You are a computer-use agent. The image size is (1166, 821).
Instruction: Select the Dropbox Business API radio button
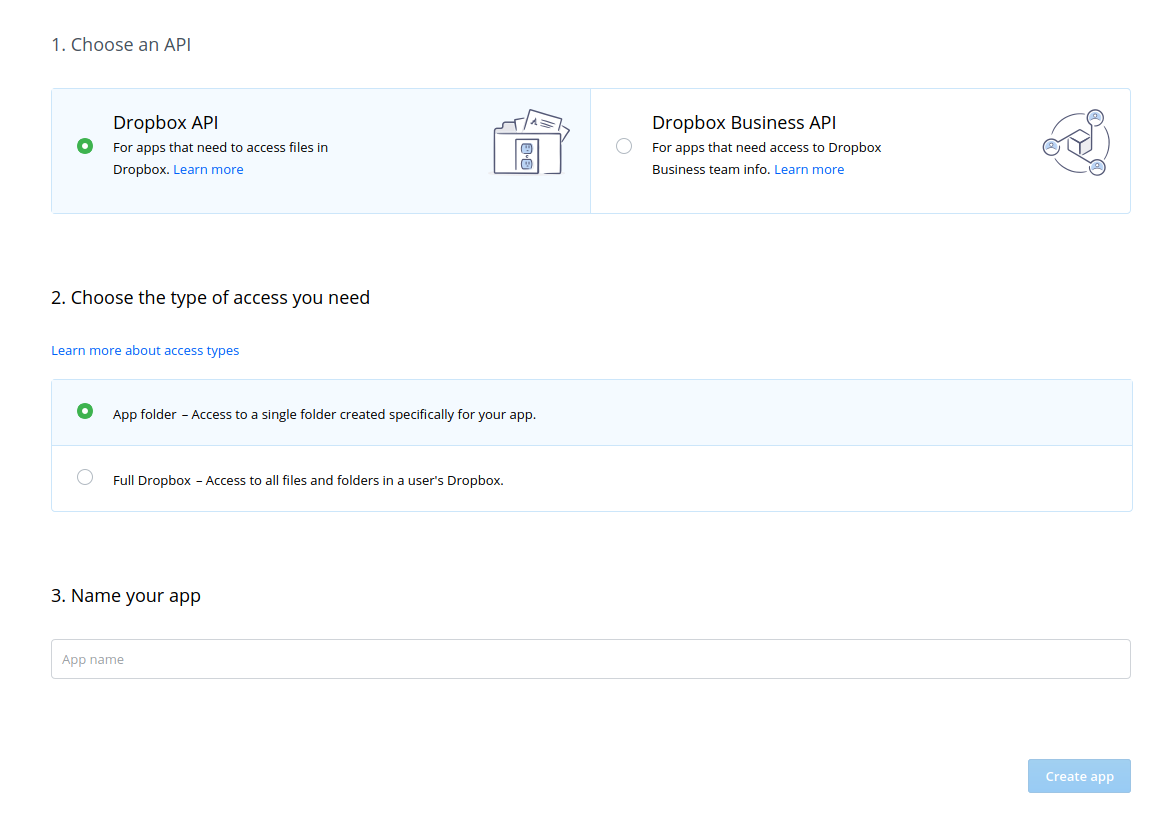624,146
